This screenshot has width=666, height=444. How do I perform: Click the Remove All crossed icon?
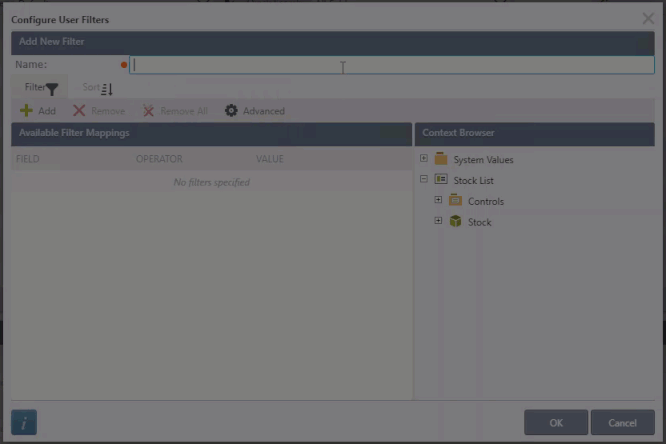148,111
